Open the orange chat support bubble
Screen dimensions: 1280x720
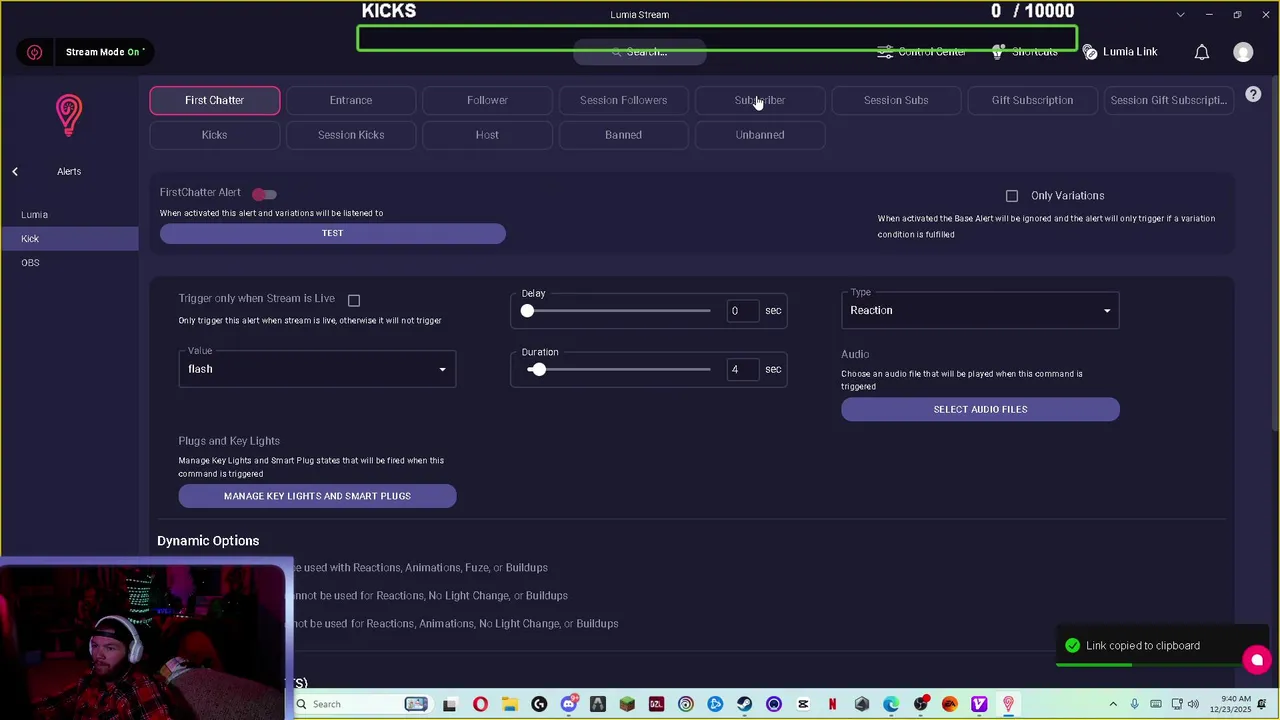click(x=1257, y=660)
